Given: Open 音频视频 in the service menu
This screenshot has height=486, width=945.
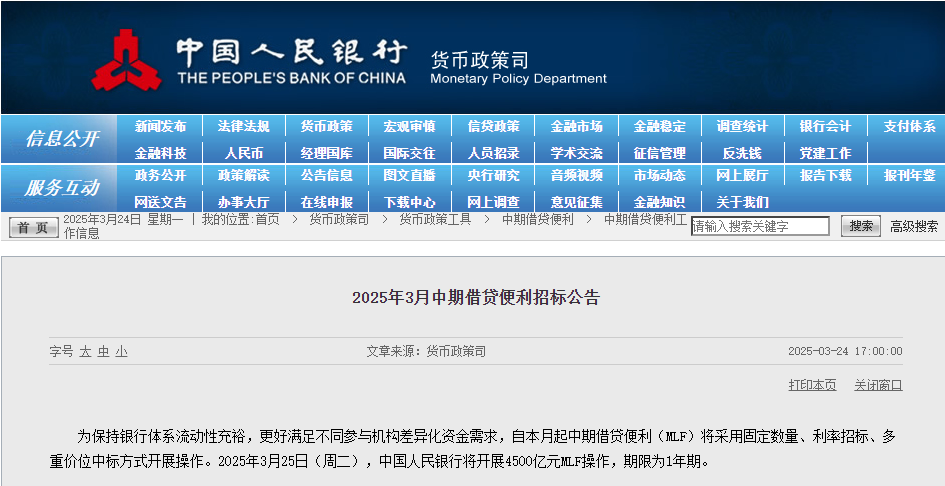Looking at the screenshot, I should pyautogui.click(x=576, y=176).
